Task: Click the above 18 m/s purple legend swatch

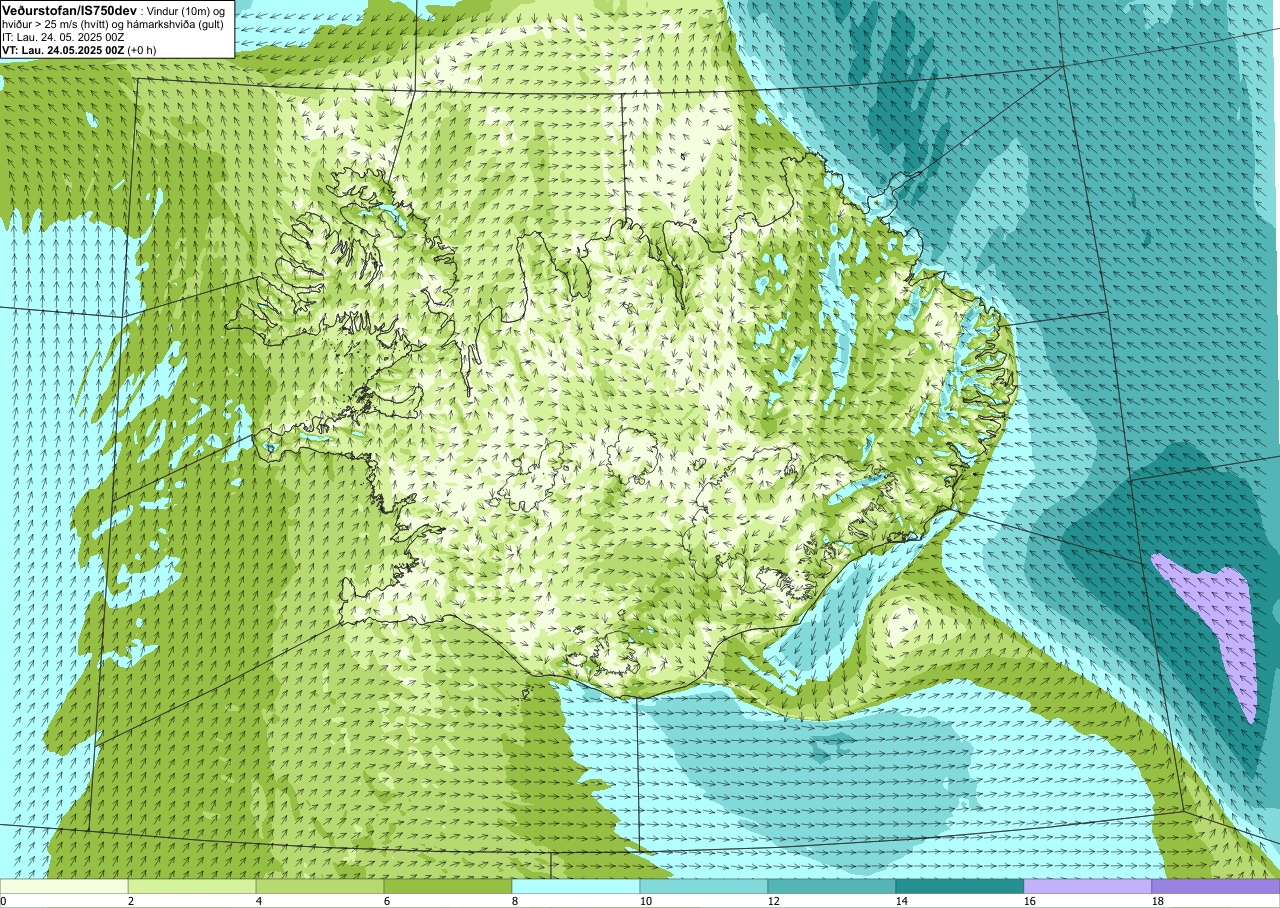Action: pos(1216,886)
